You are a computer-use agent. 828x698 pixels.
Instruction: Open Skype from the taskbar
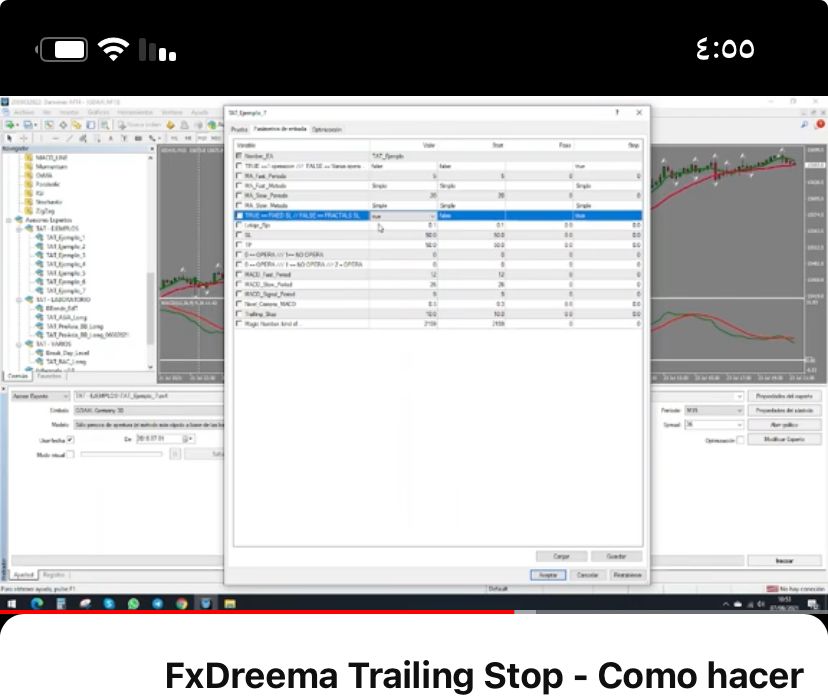tap(109, 603)
